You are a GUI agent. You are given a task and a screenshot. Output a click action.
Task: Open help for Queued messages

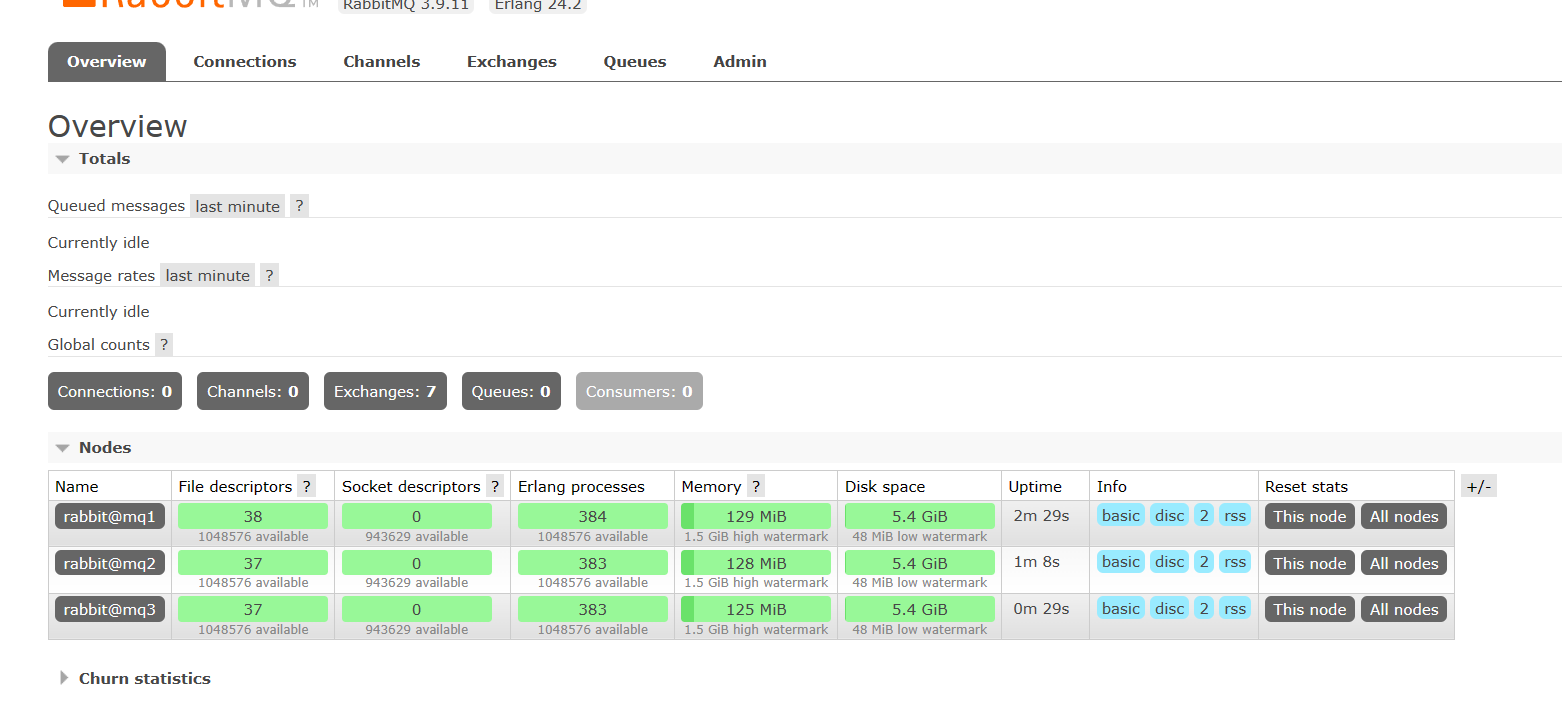(299, 206)
